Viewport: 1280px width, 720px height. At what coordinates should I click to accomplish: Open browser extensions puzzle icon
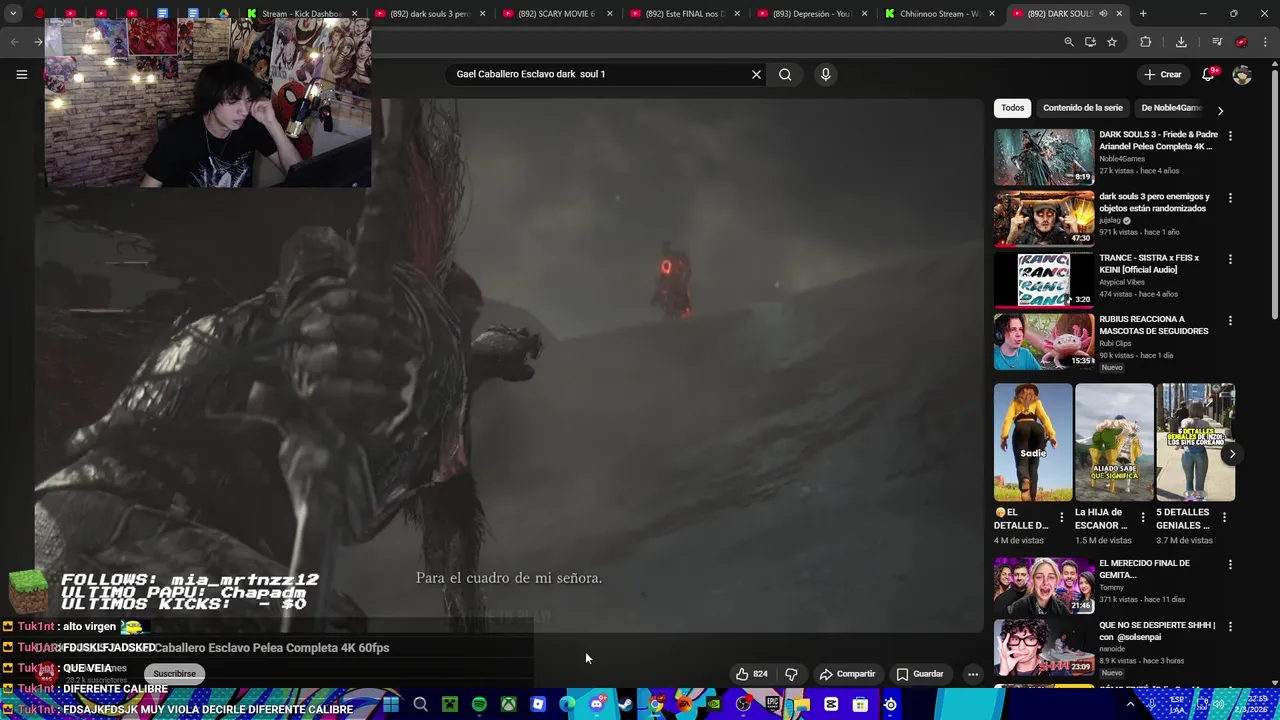(1146, 42)
